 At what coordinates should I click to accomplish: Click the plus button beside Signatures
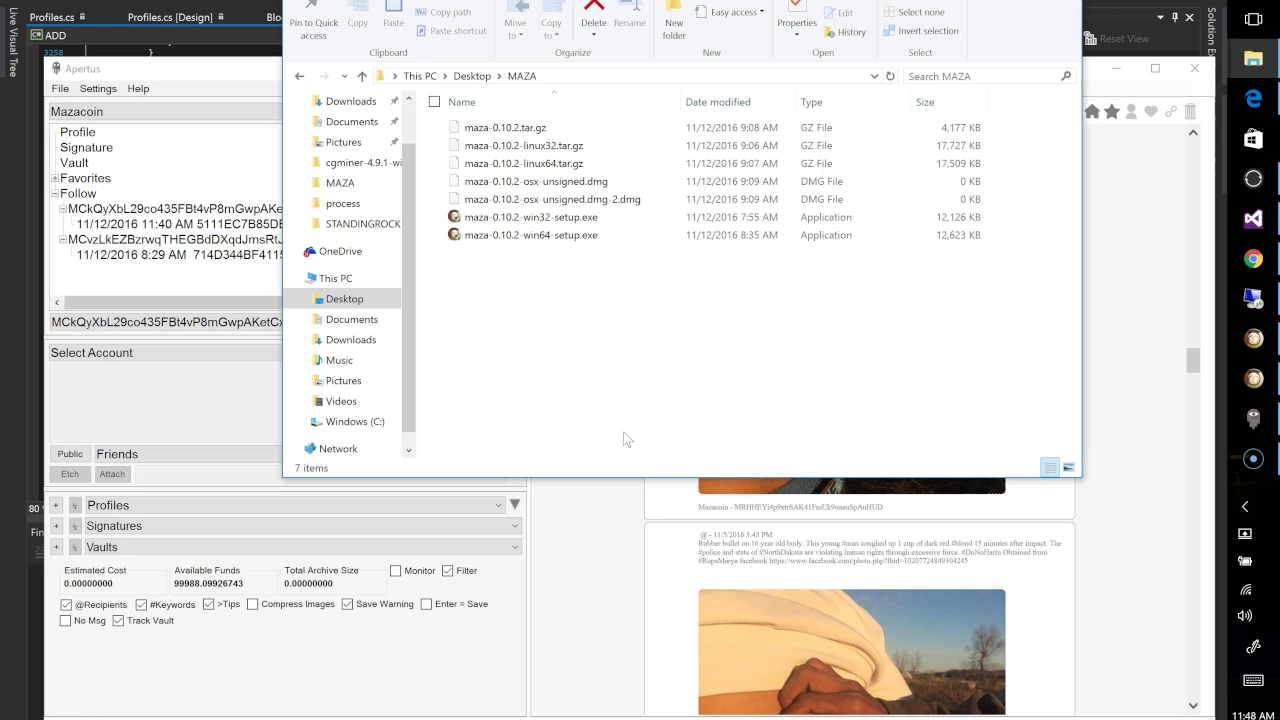point(56,526)
